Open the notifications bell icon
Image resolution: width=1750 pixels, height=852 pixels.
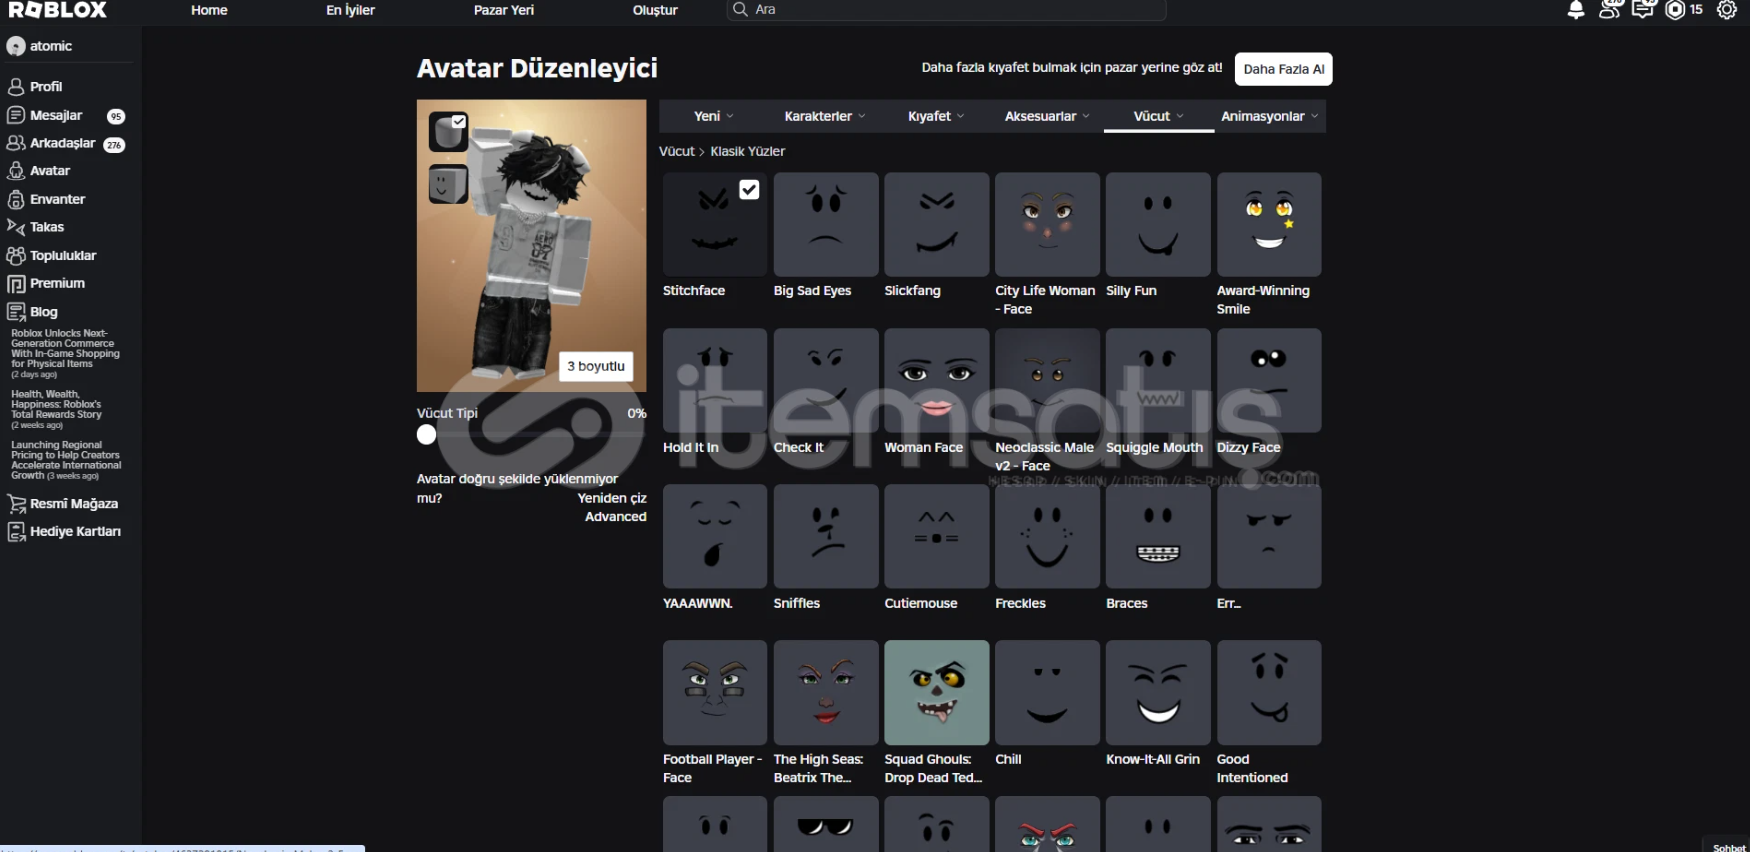tap(1576, 10)
